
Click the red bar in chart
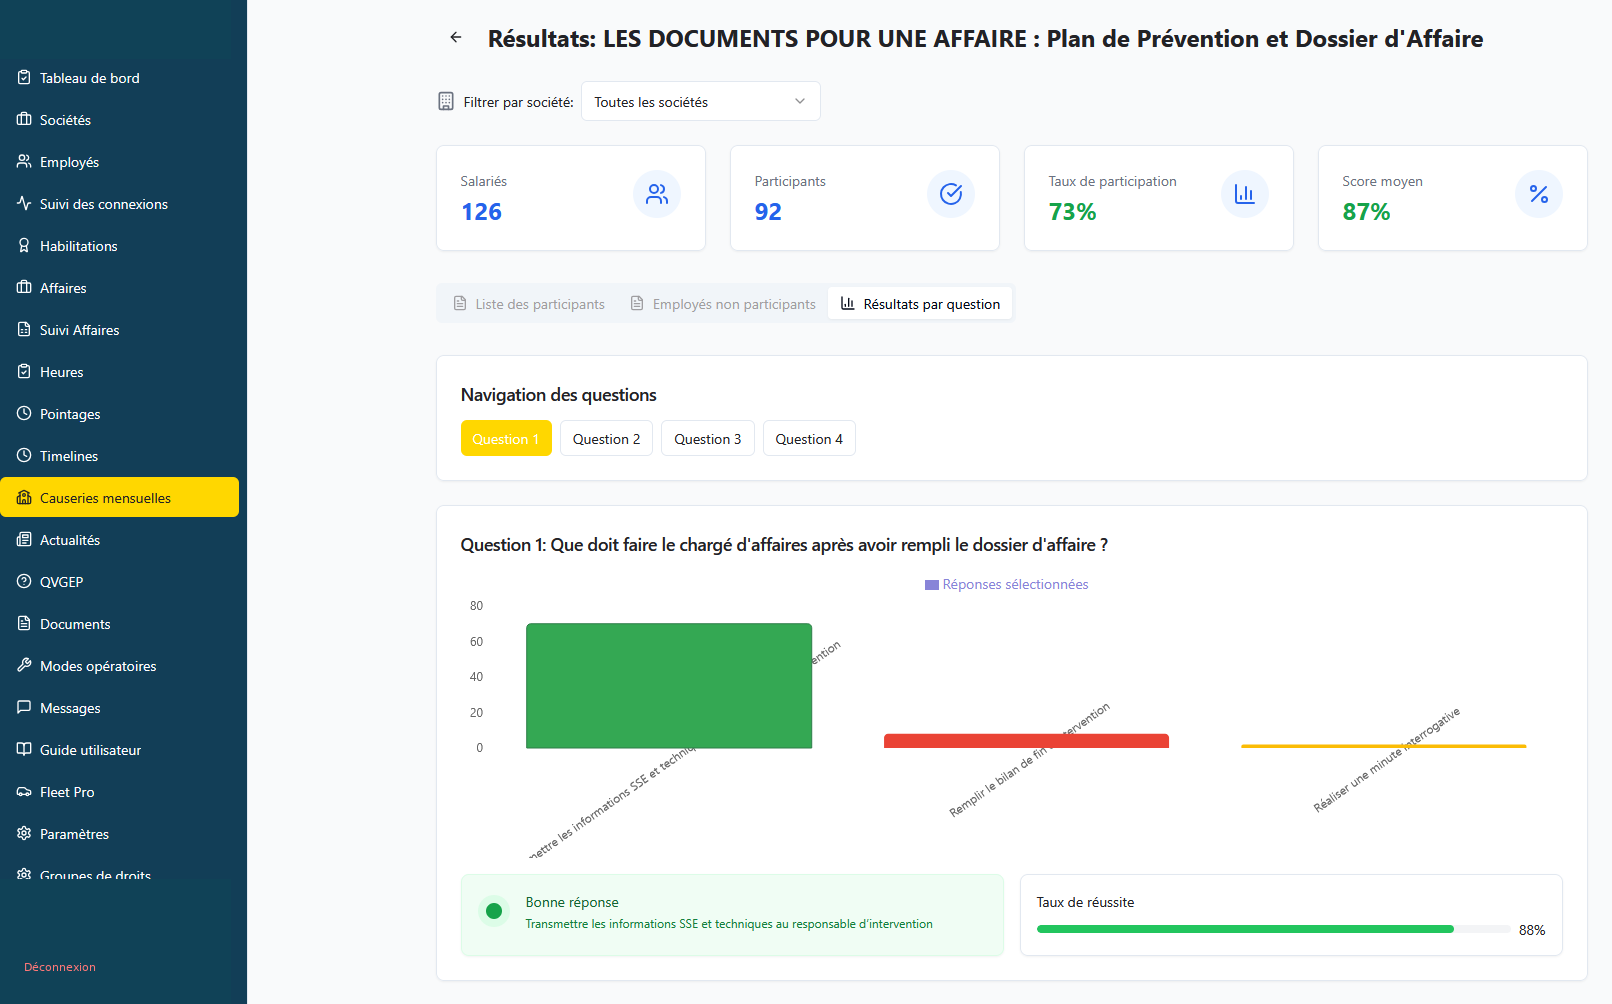1026,741
